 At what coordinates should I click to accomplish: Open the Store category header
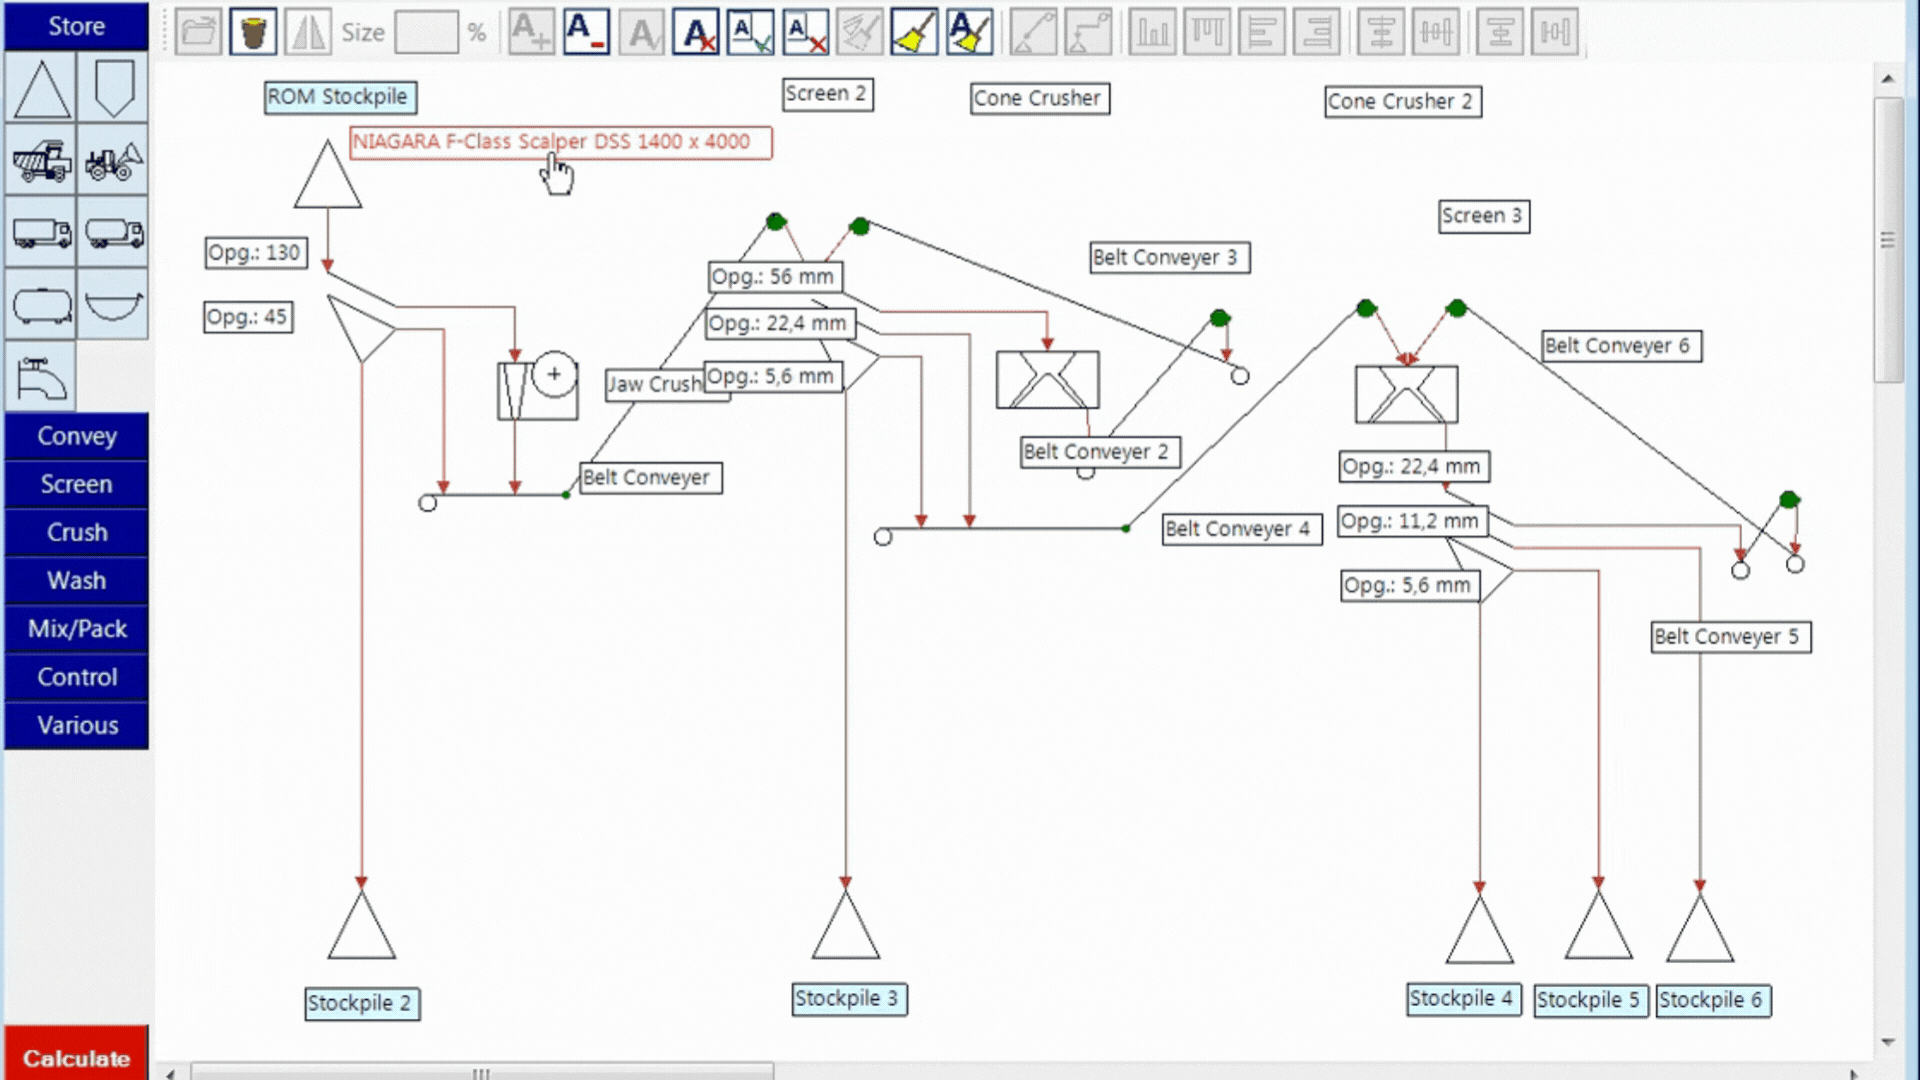76,26
